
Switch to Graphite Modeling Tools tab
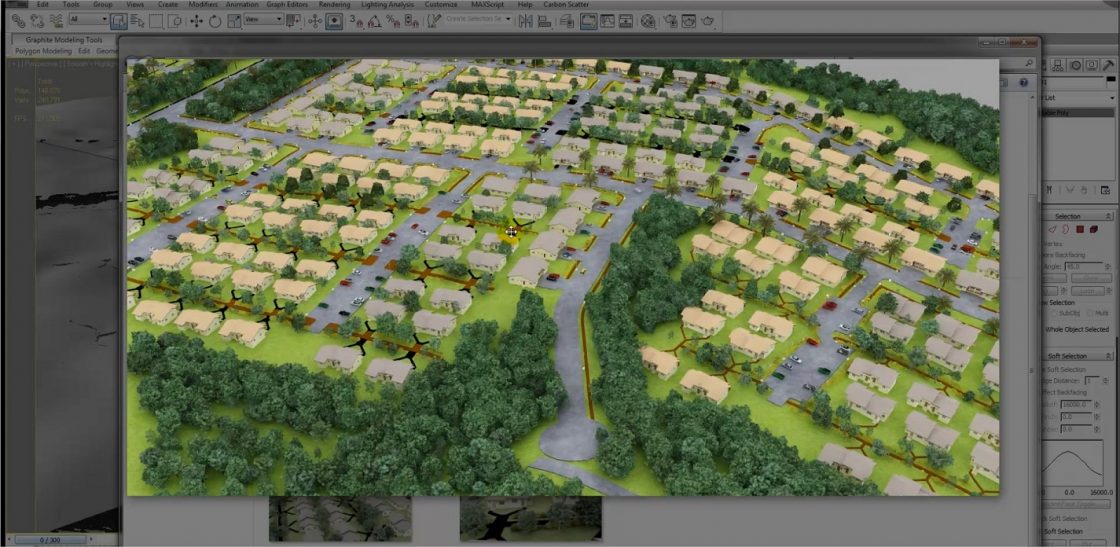point(63,39)
